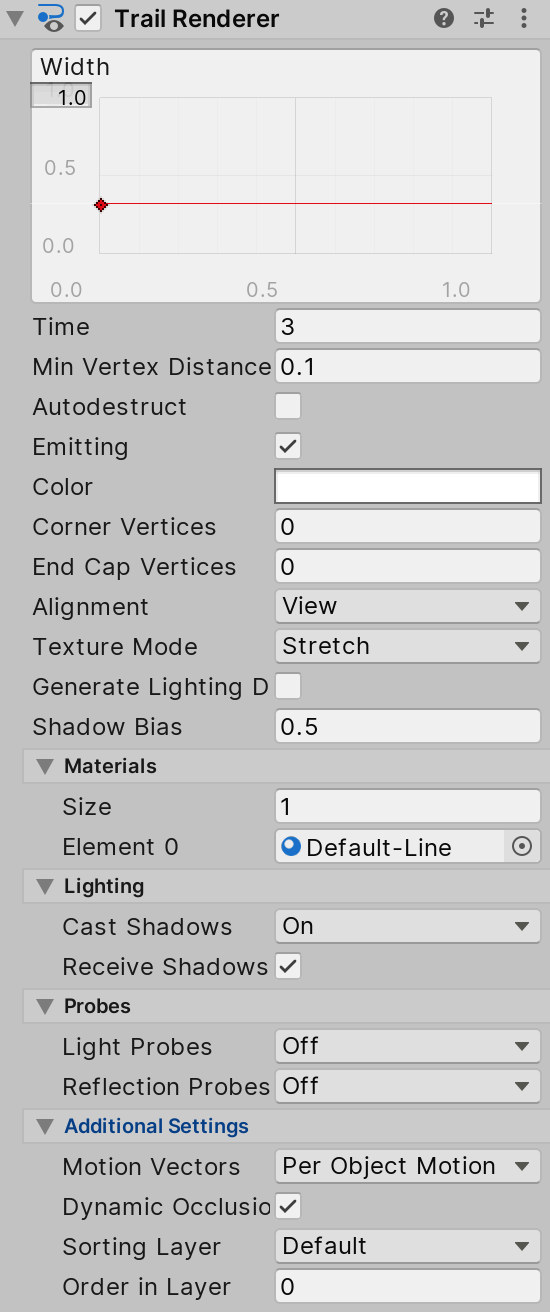The image size is (550, 1312).
Task: Toggle the Emitting checkbox off
Action: click(x=288, y=446)
